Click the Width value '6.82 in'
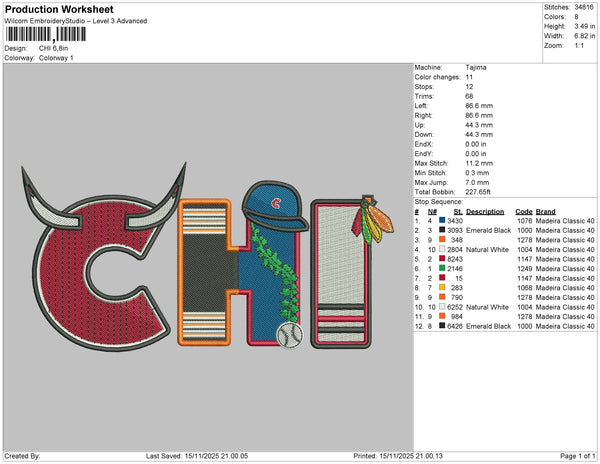Screen dimensions: 600x464 584,36
